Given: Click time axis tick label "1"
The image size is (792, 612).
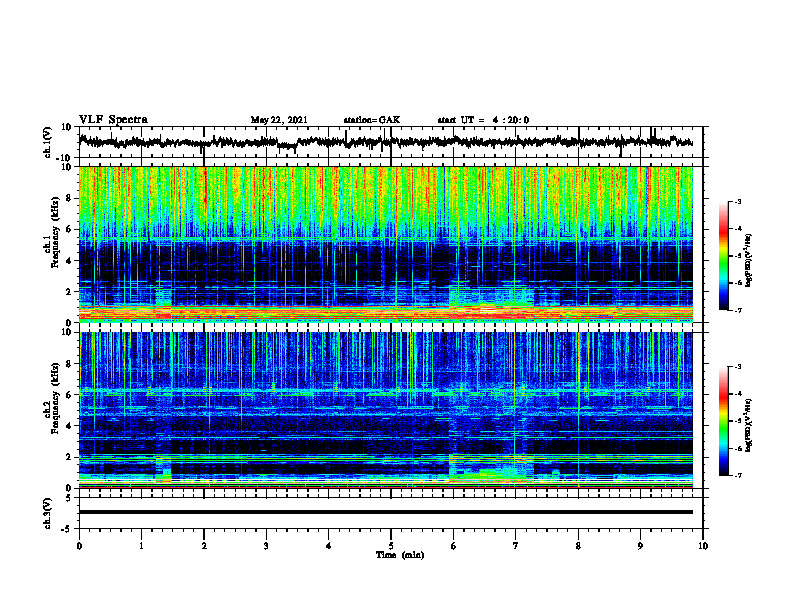Looking at the screenshot, I should (141, 546).
